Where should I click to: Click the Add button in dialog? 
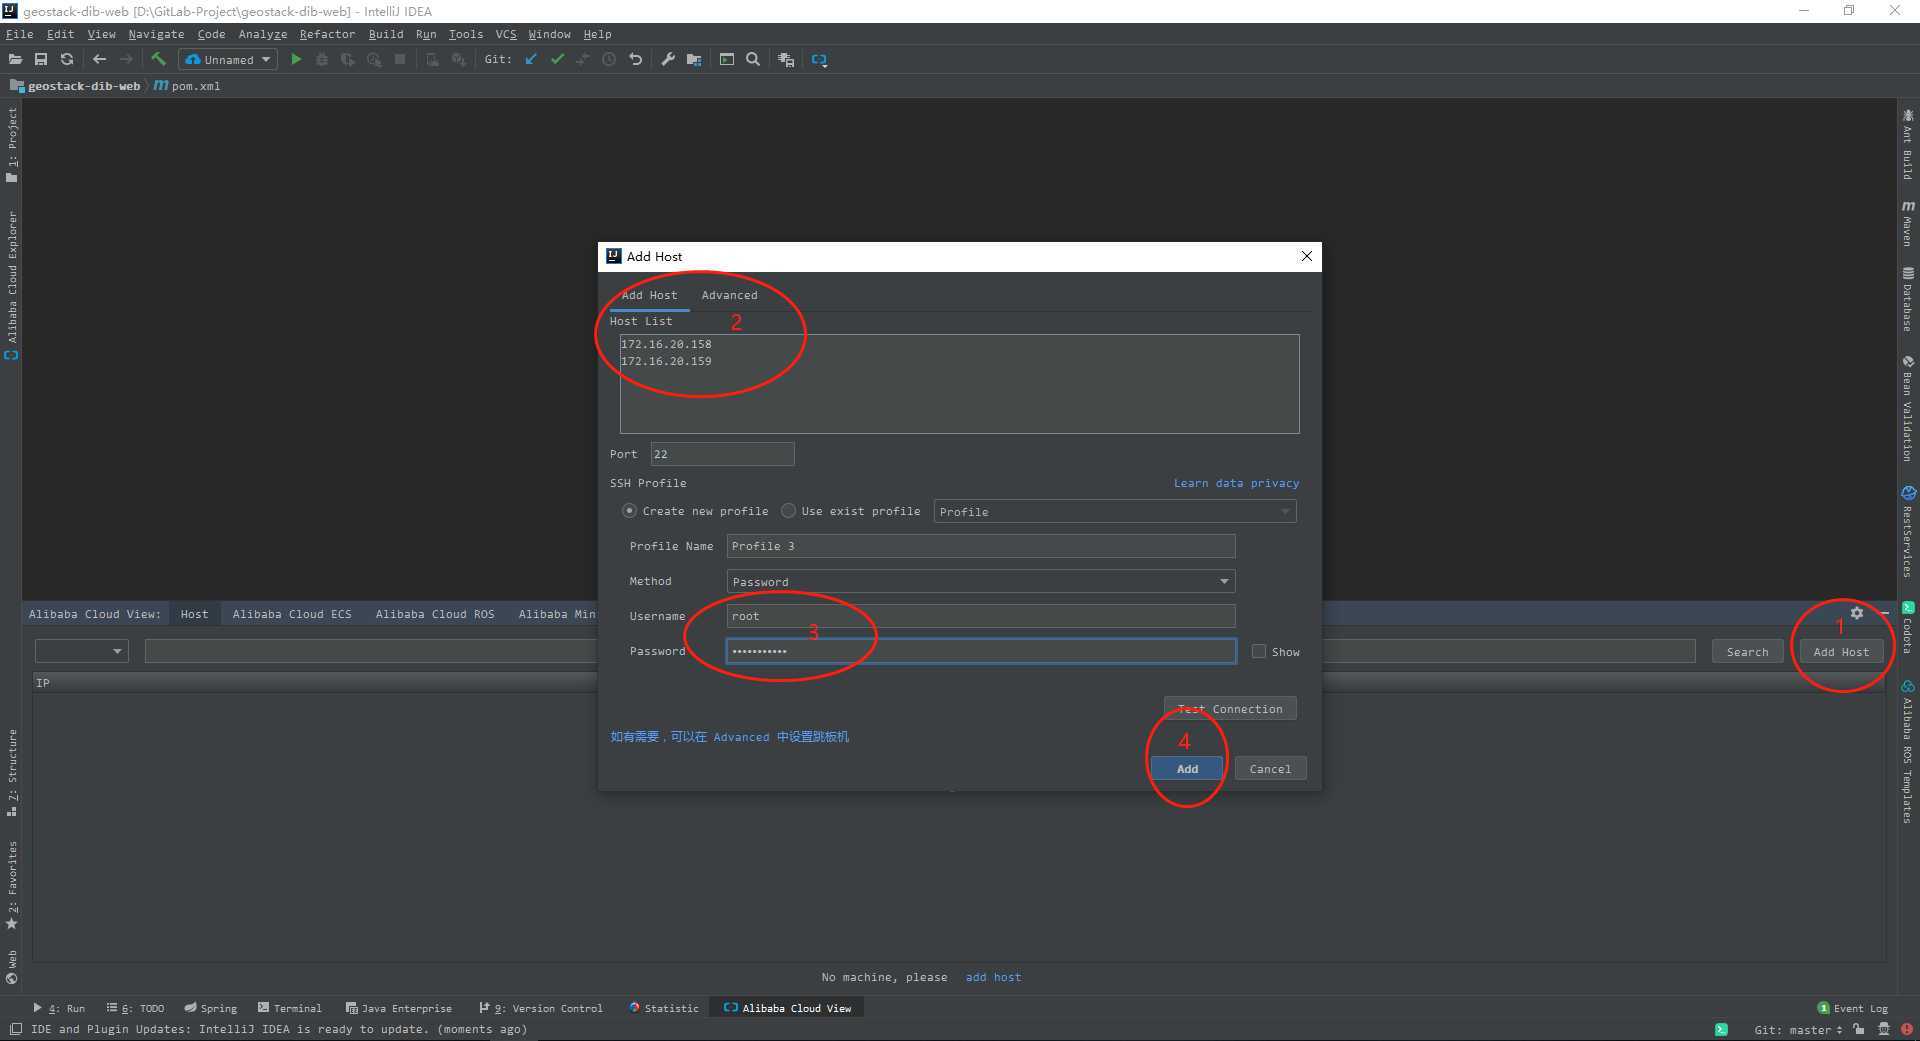(1187, 768)
